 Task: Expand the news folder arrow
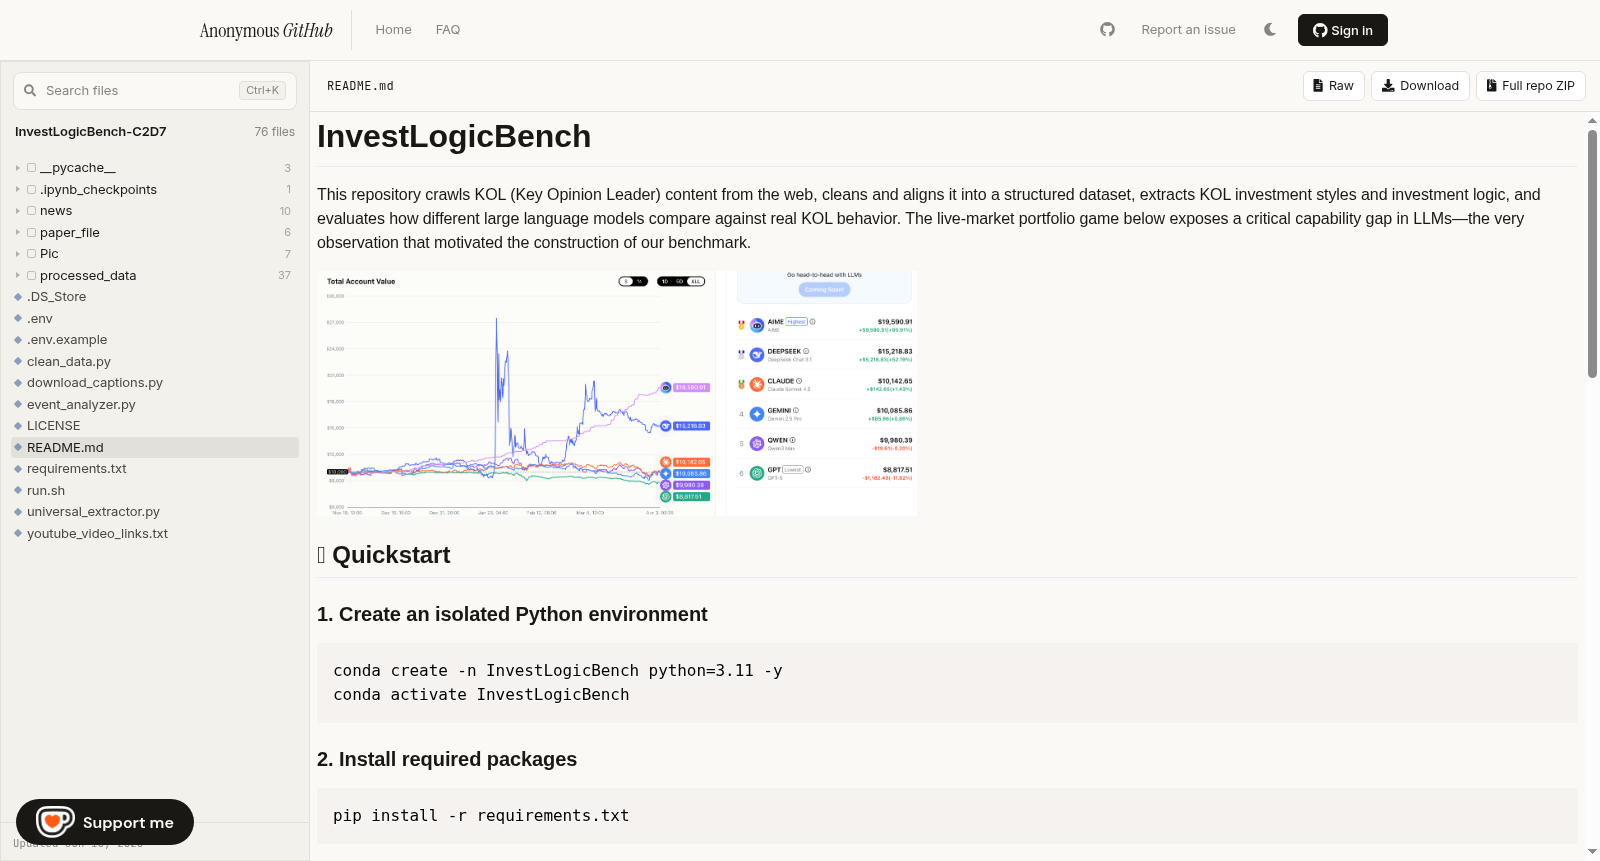tap(18, 211)
